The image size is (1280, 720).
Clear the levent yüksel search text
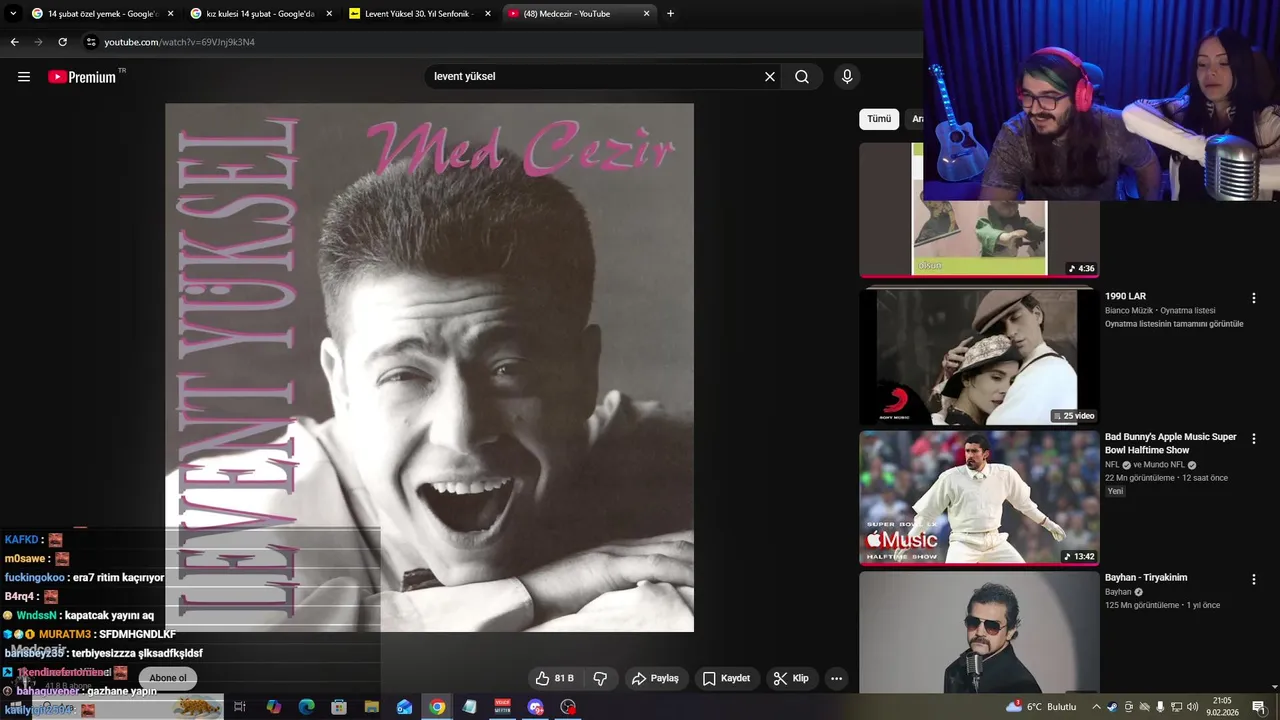[770, 77]
